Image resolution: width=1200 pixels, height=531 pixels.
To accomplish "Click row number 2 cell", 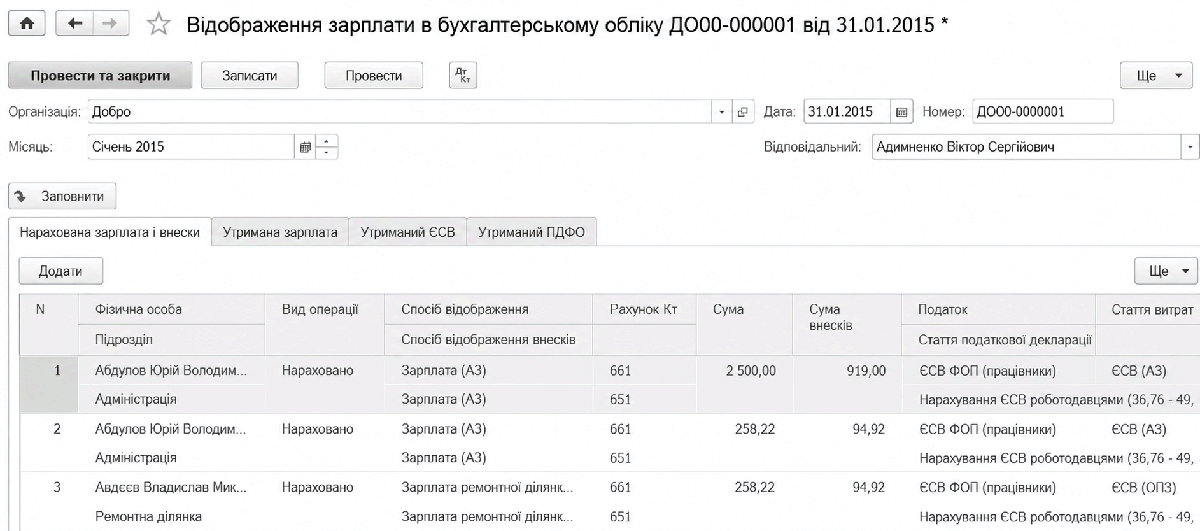I will click(48, 429).
